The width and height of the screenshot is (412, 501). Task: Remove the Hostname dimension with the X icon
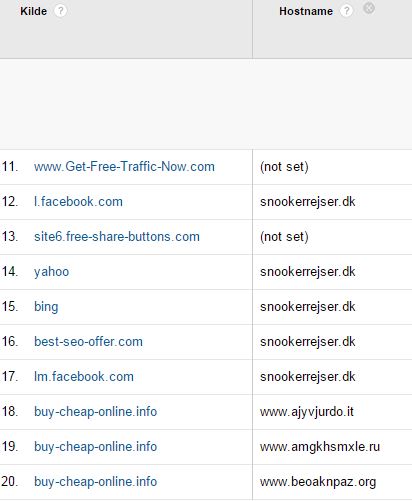tap(369, 8)
